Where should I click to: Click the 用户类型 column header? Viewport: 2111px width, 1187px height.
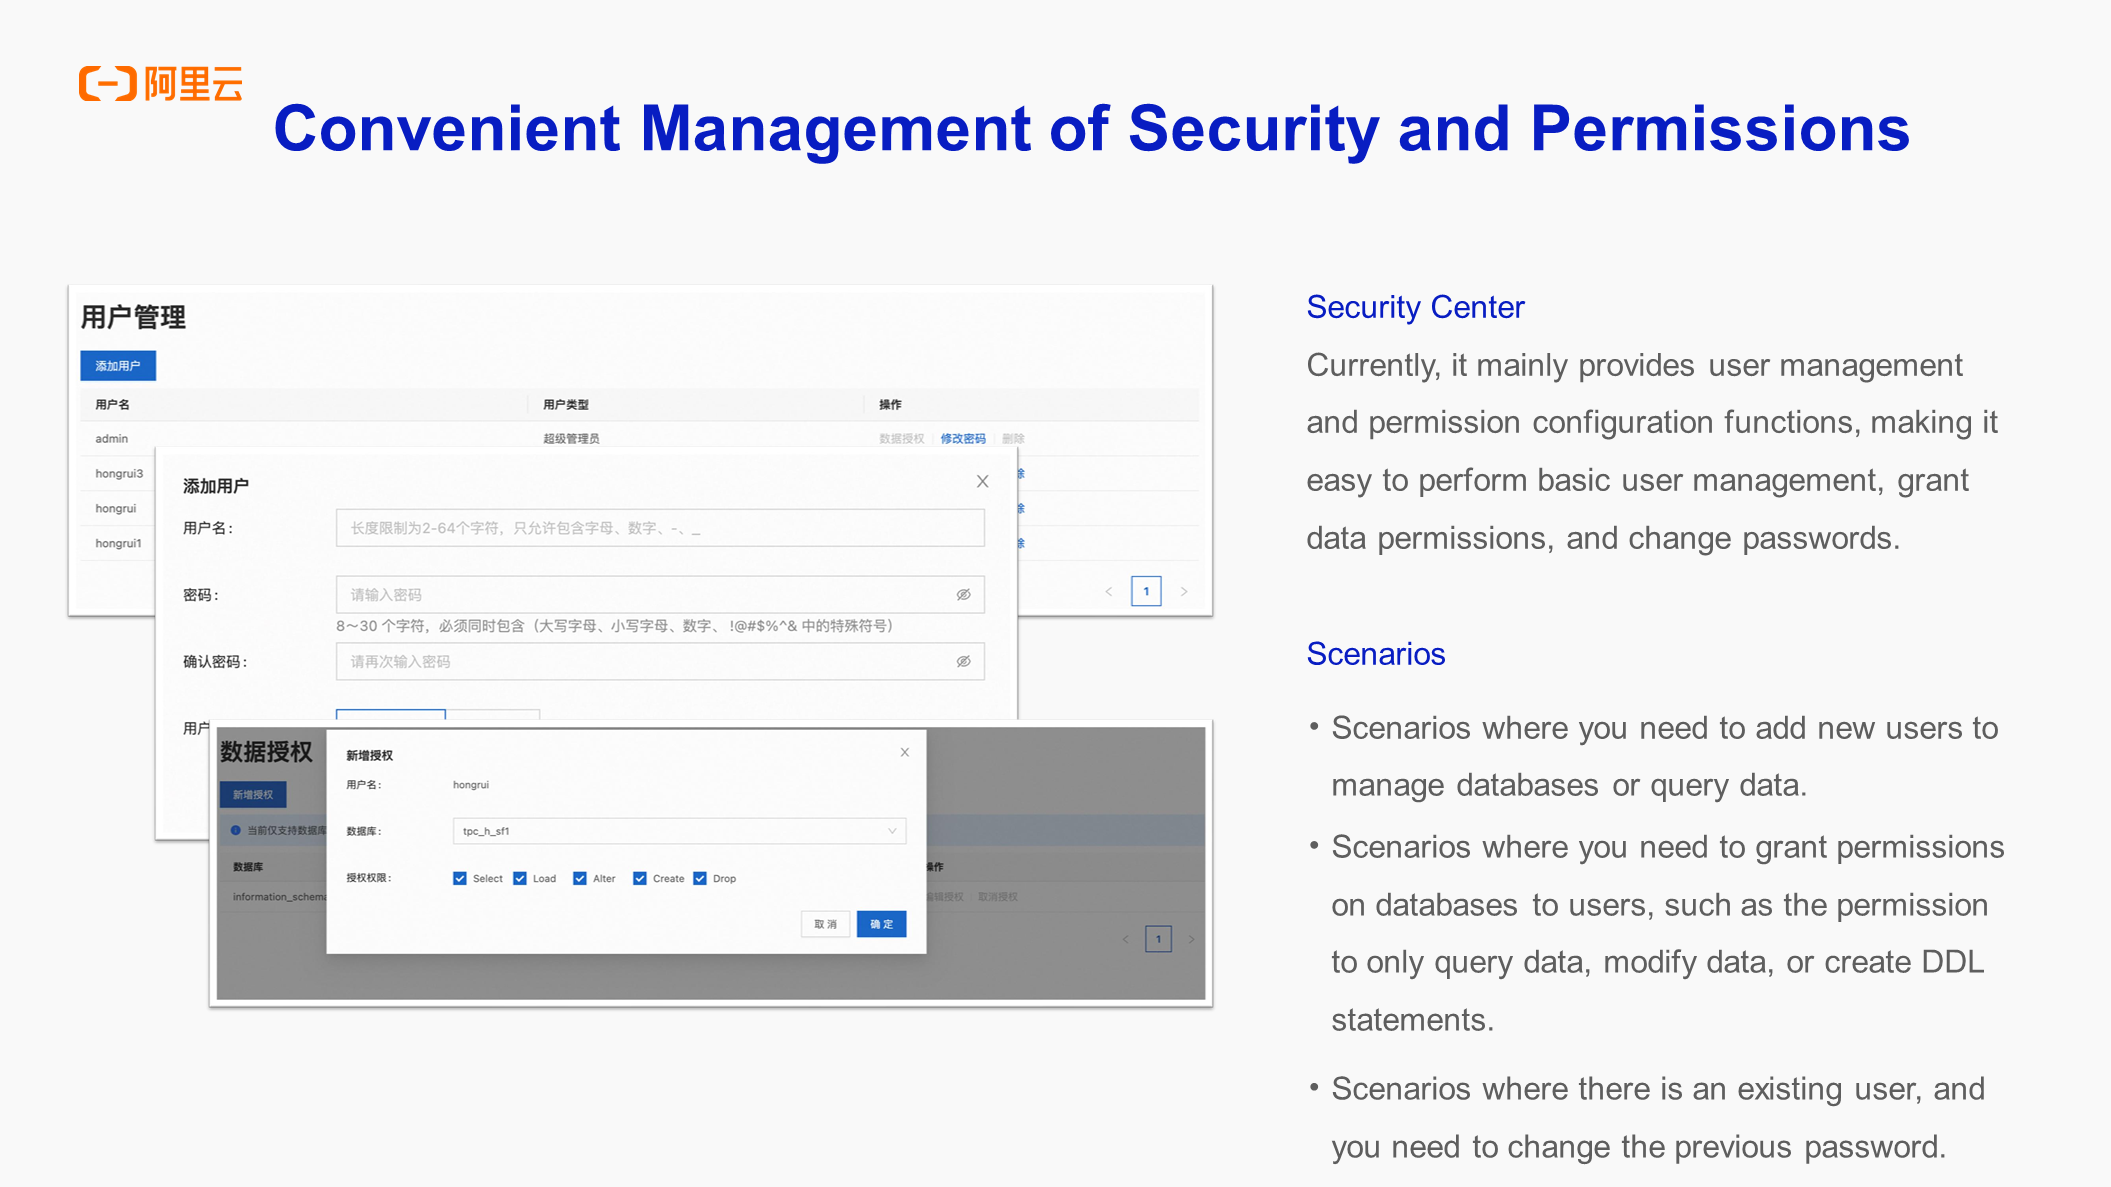(566, 405)
